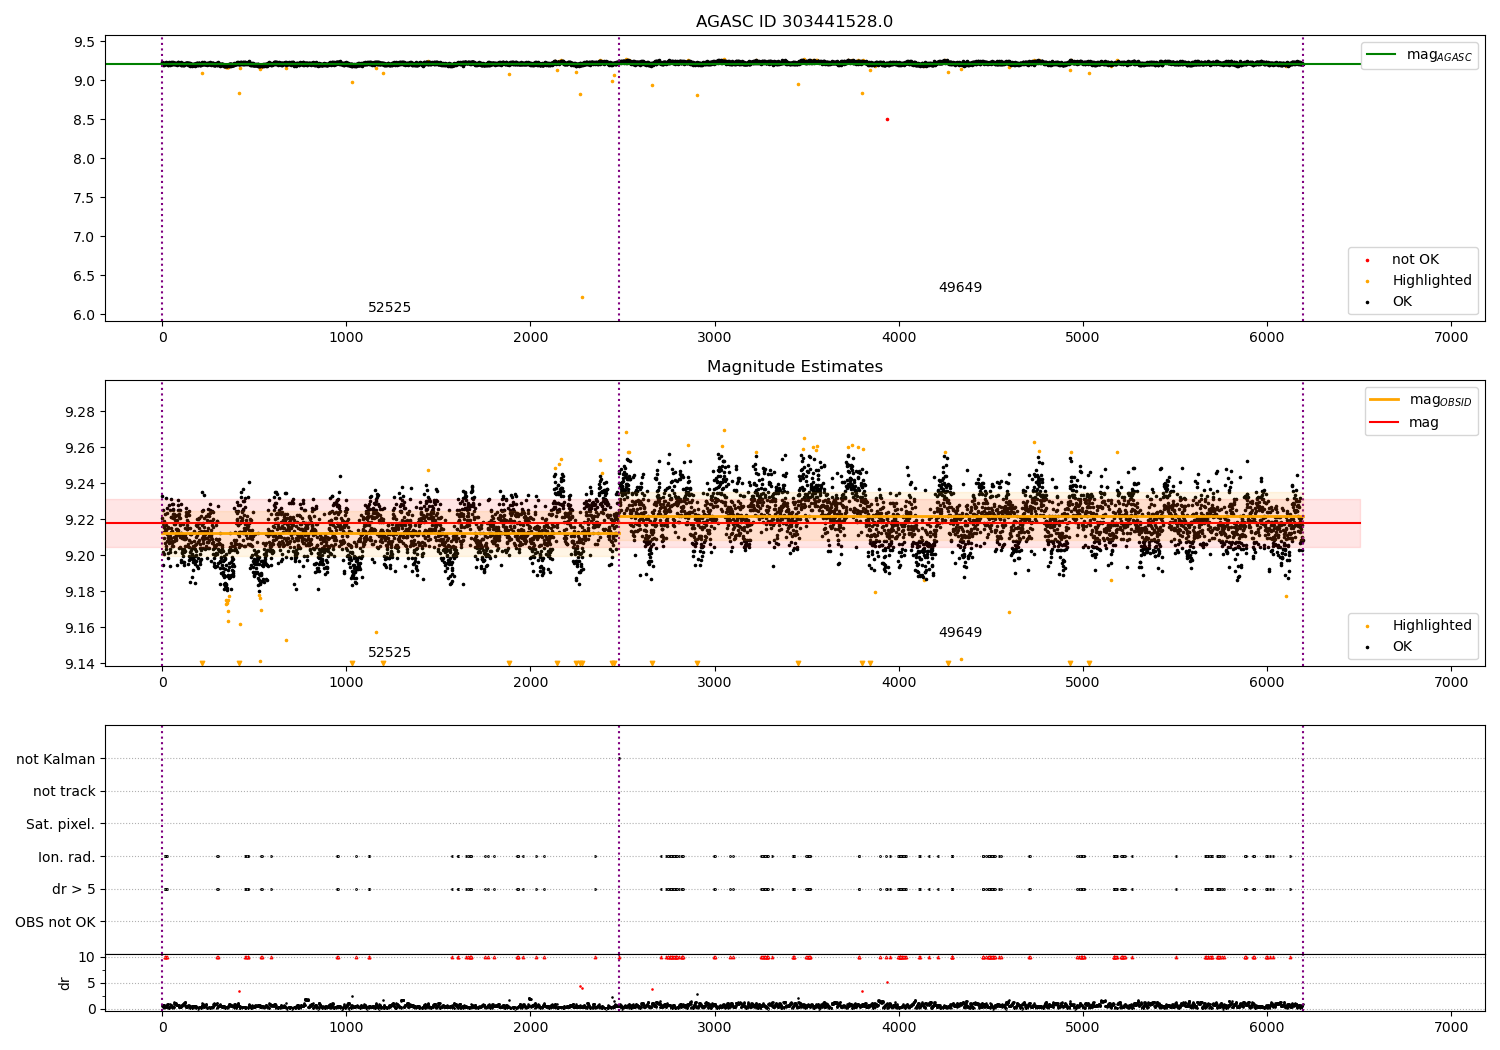Click '3000' on the AGASC plot x-axis

pyautogui.click(x=714, y=337)
